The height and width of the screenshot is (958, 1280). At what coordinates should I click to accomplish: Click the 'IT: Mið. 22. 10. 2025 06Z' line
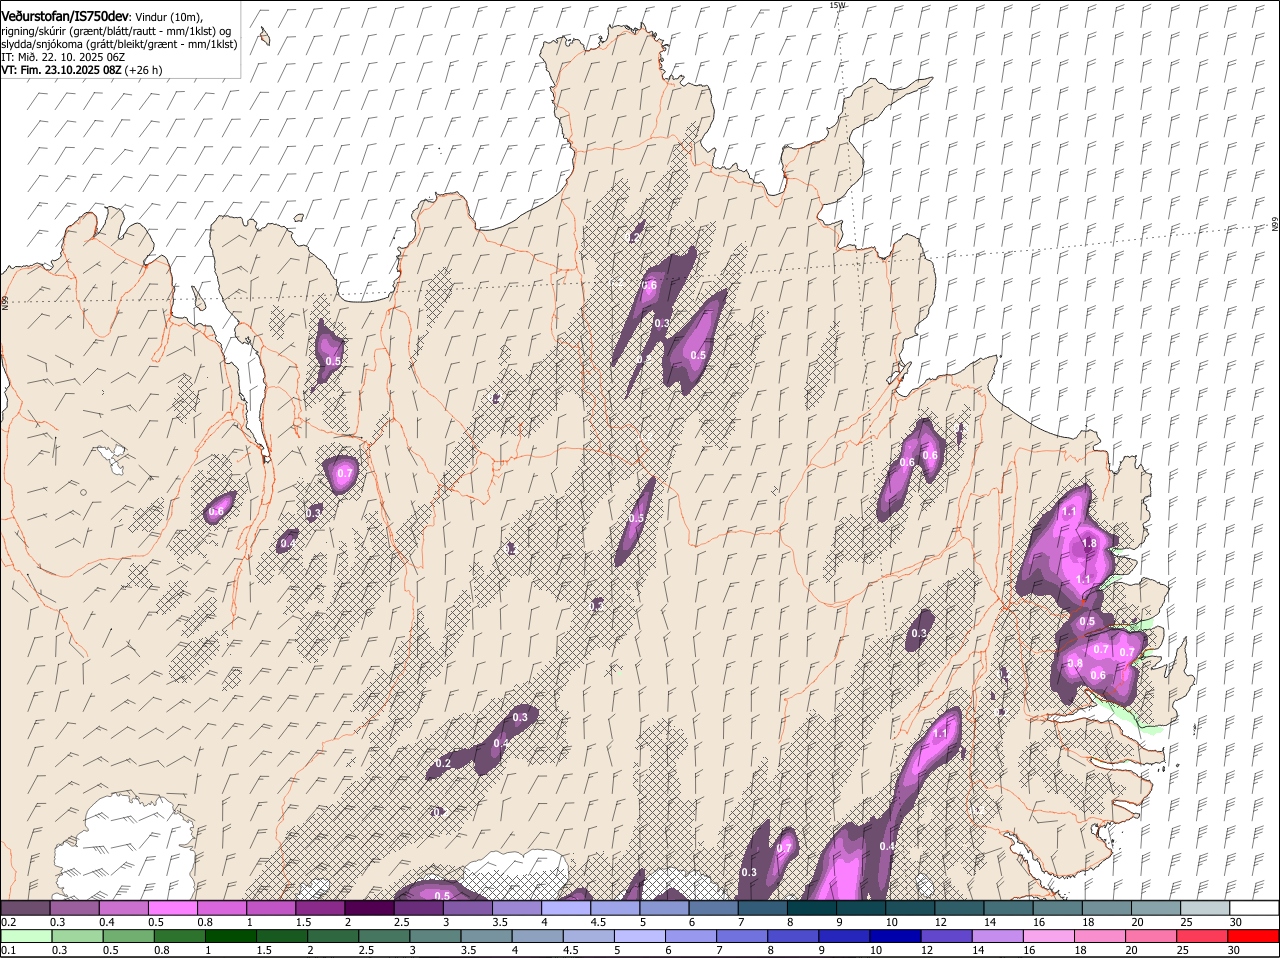63,58
